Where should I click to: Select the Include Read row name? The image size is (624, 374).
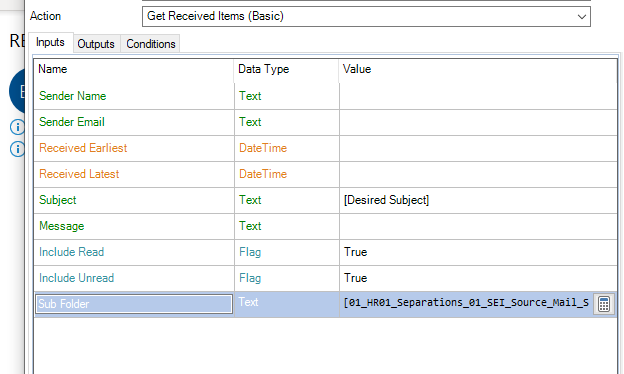coord(72,252)
